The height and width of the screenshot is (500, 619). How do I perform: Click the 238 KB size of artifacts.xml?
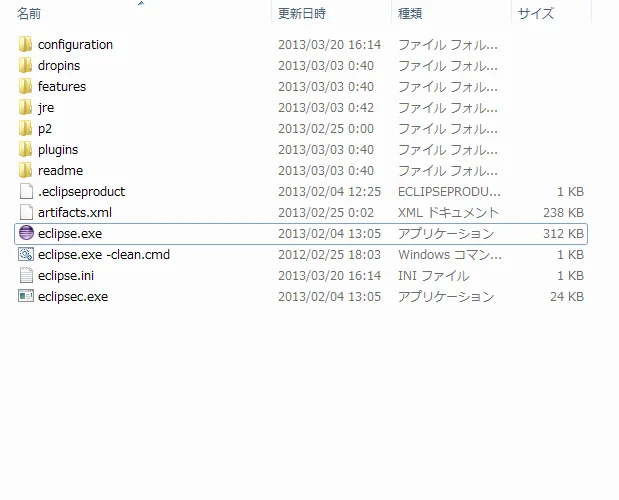tap(563, 212)
